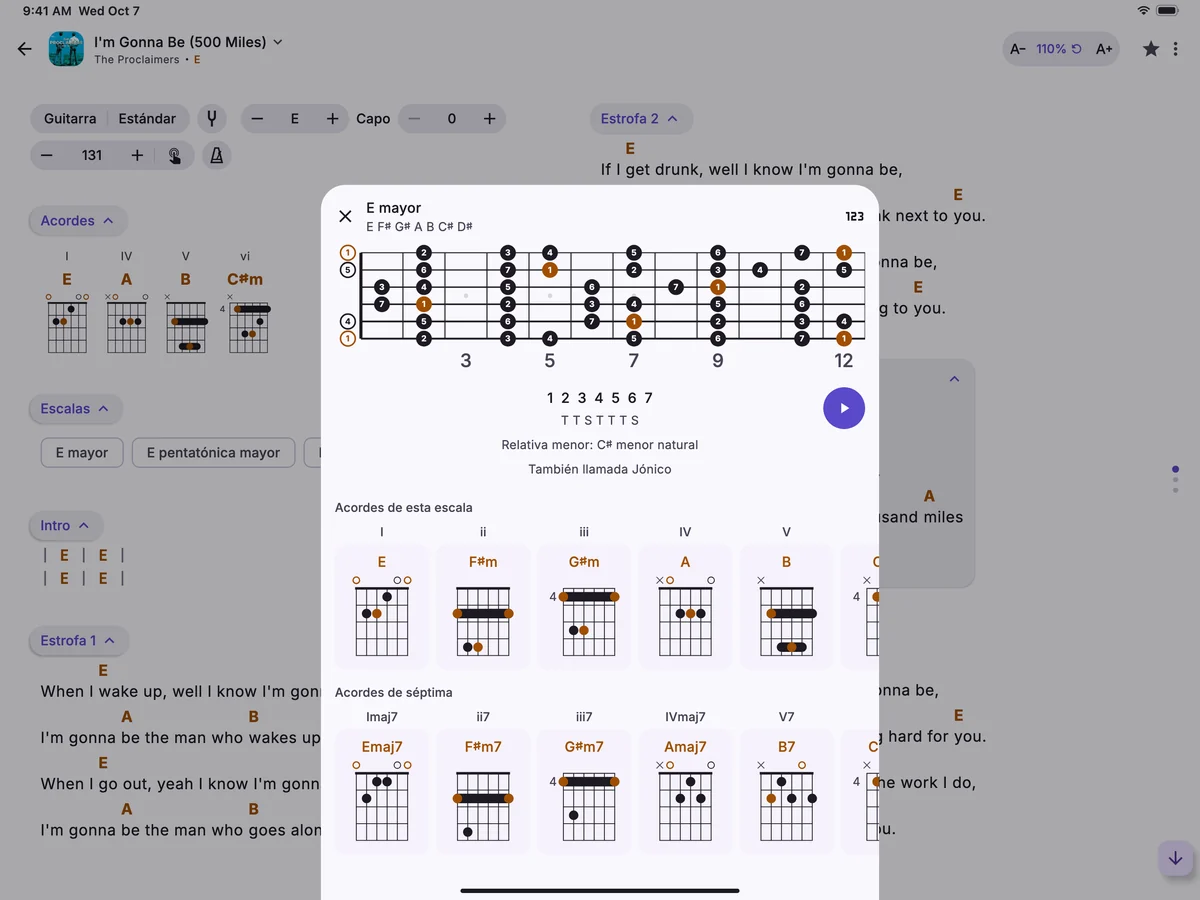This screenshot has height=900, width=1200.
Task: Decrease text size with A-
Action: click(x=1018, y=49)
